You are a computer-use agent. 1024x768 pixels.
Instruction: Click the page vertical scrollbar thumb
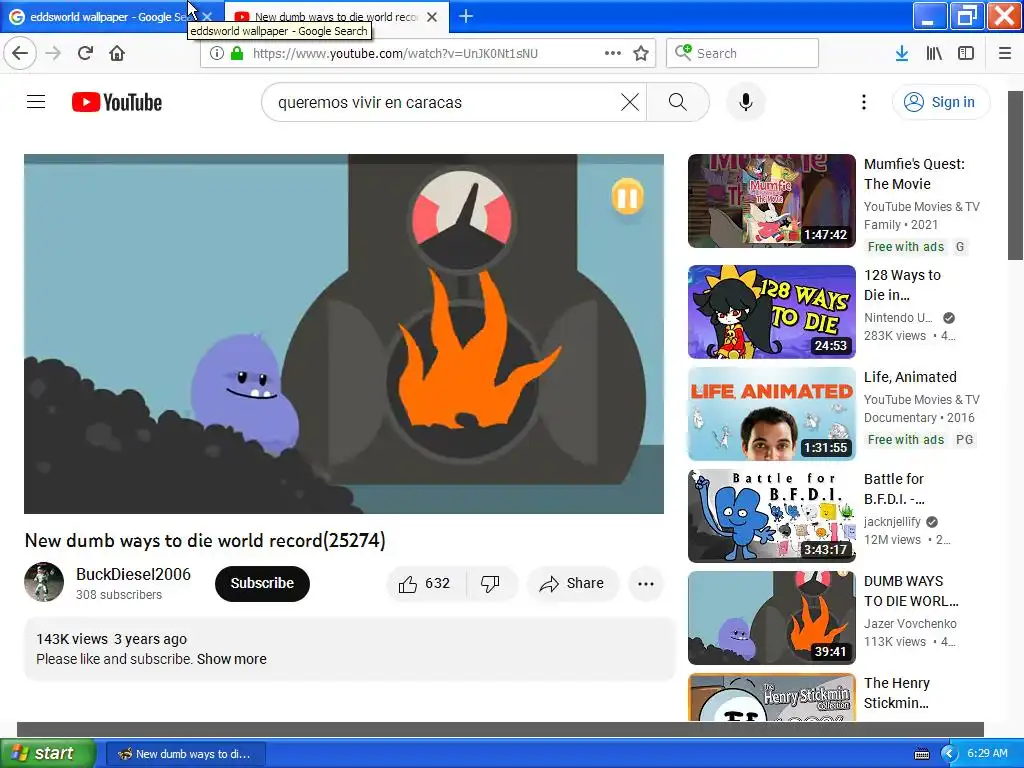(x=1016, y=175)
